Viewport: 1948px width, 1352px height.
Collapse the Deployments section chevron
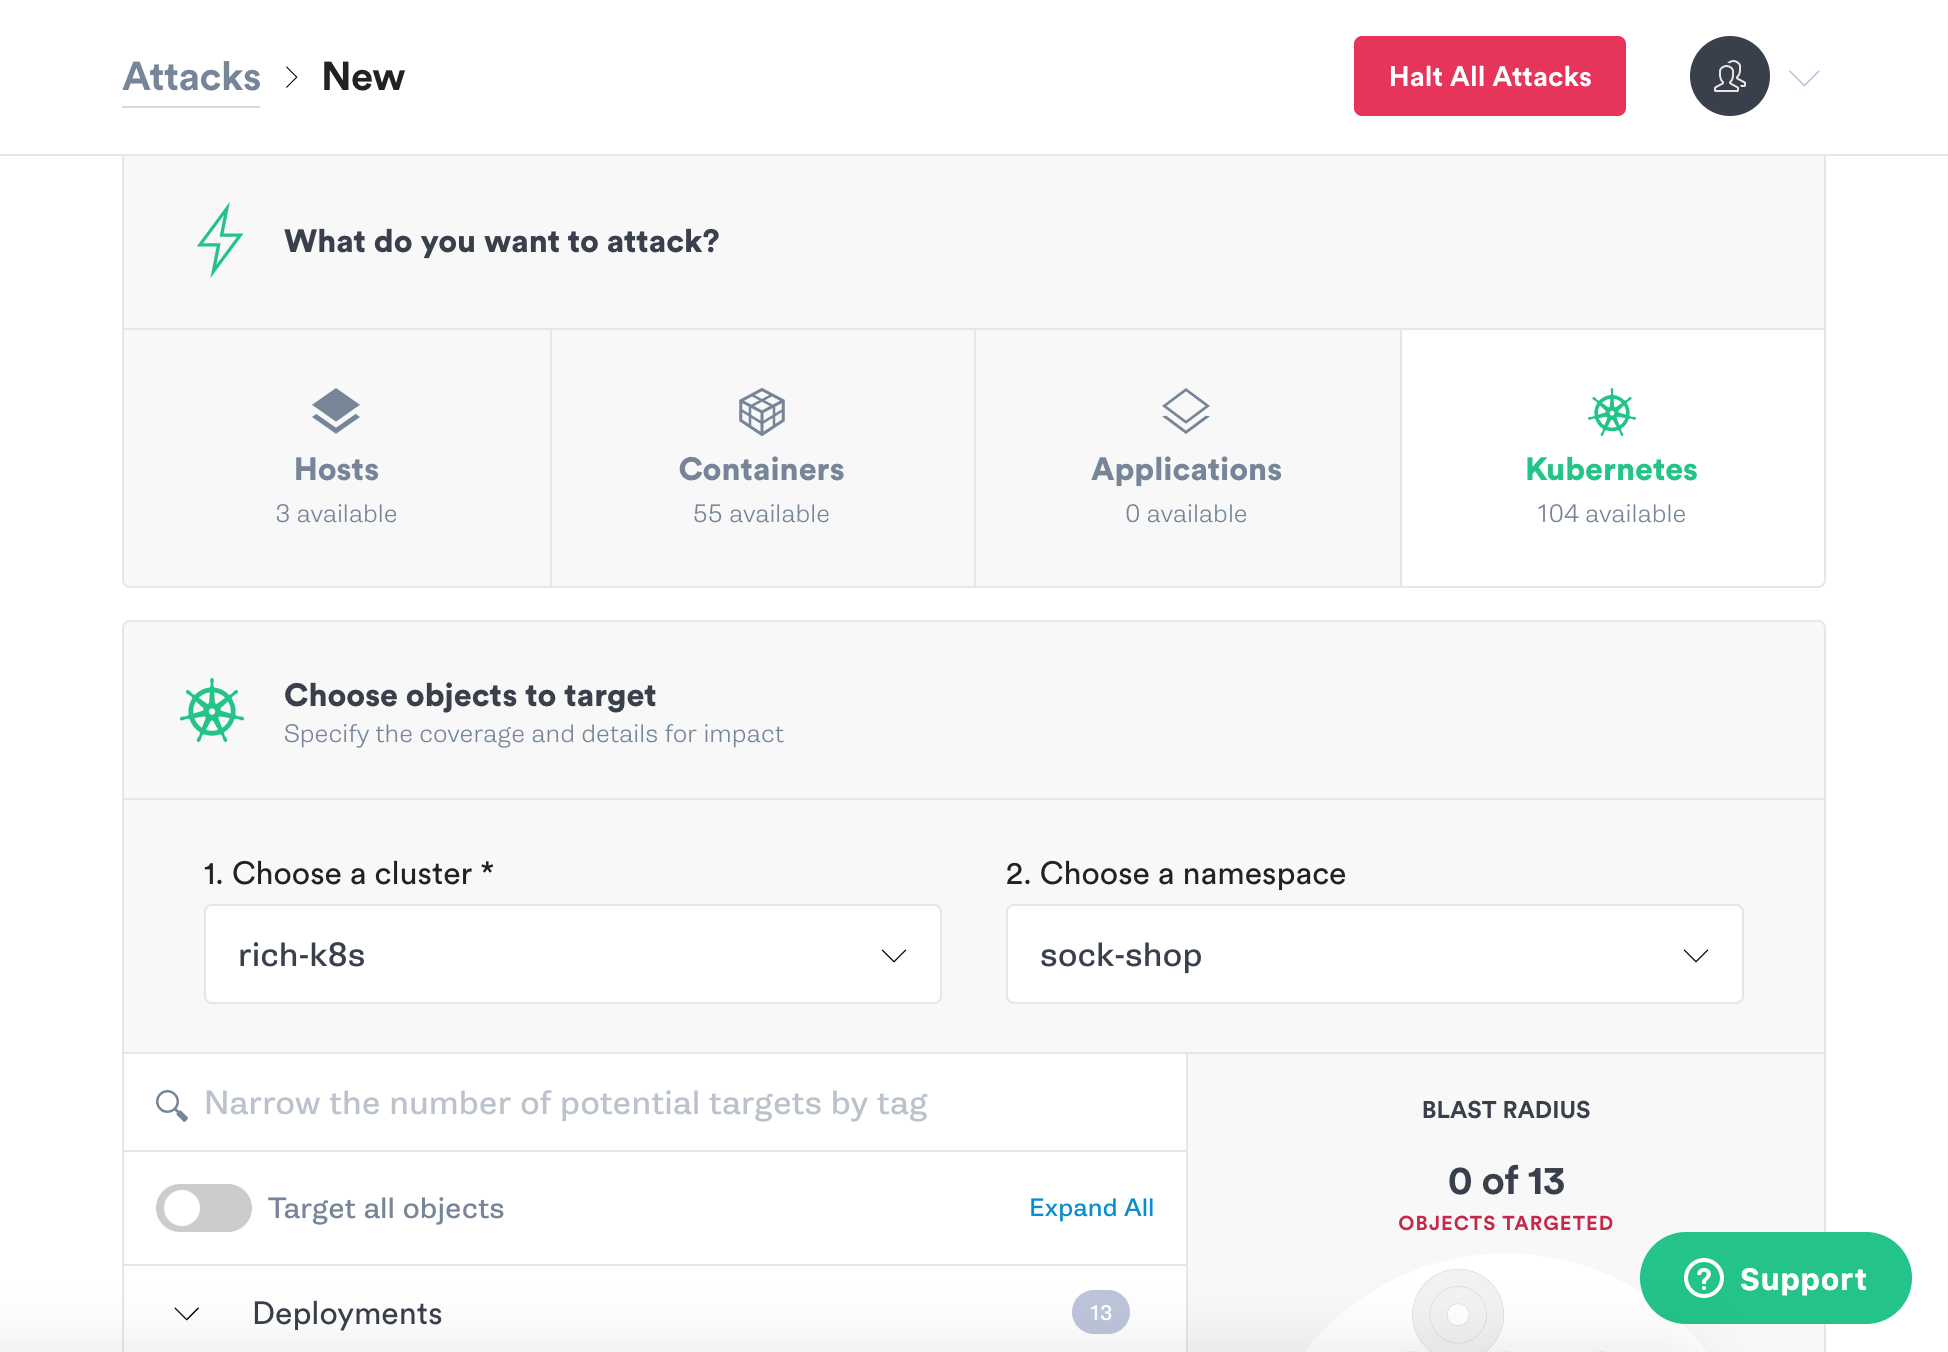187,1313
